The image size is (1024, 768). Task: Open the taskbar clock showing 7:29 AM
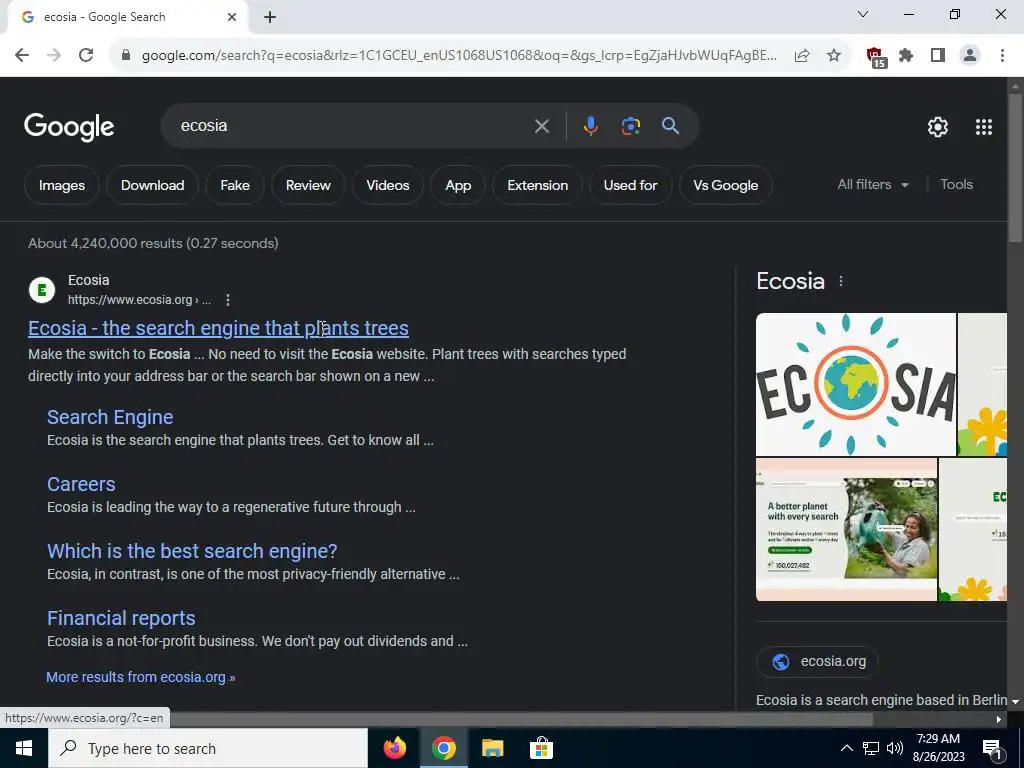click(939, 748)
